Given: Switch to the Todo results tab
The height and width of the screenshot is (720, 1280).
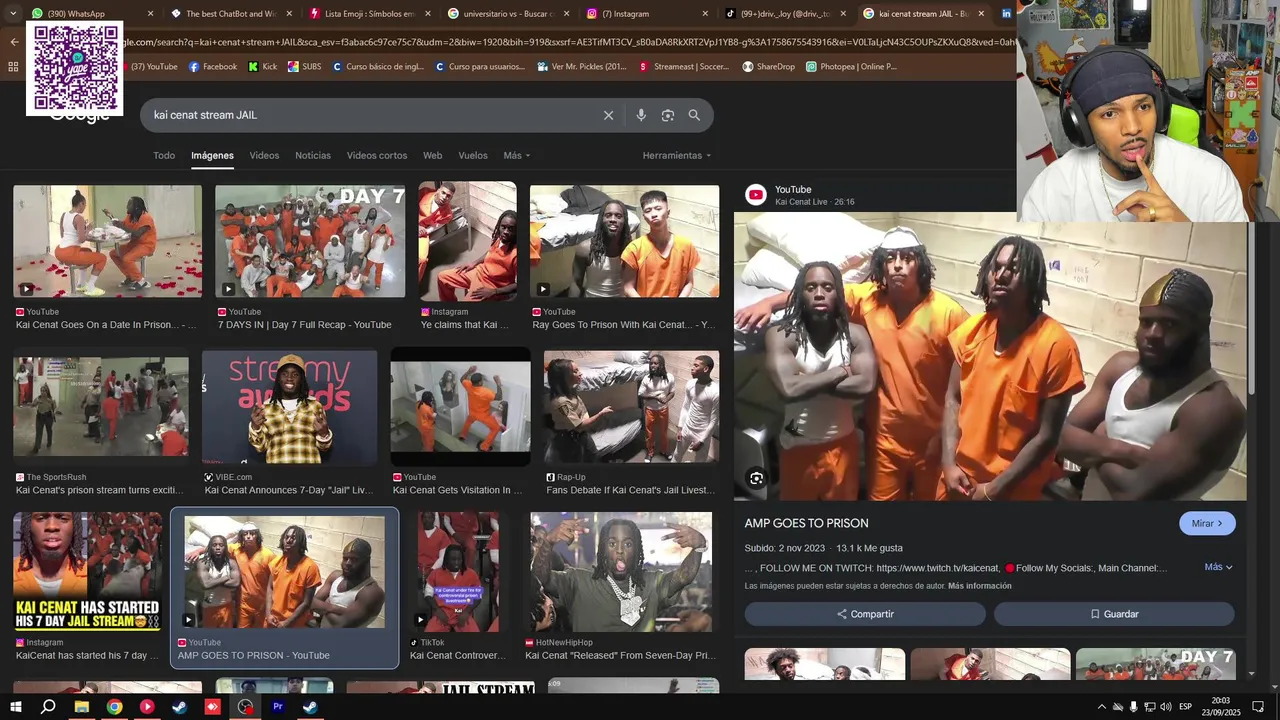Looking at the screenshot, I should [x=164, y=156].
